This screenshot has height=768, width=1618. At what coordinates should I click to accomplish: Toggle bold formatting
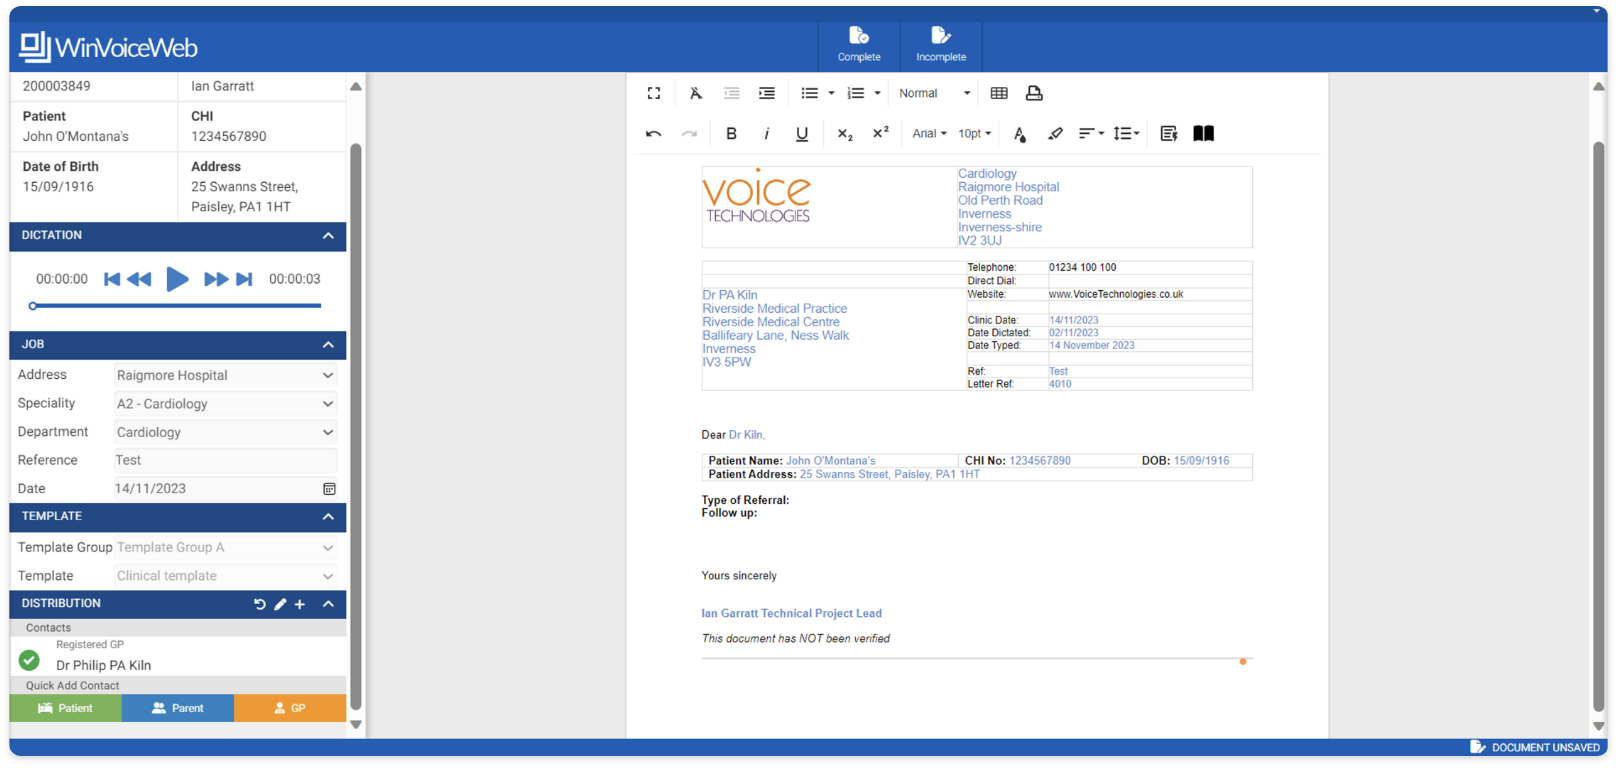point(731,134)
